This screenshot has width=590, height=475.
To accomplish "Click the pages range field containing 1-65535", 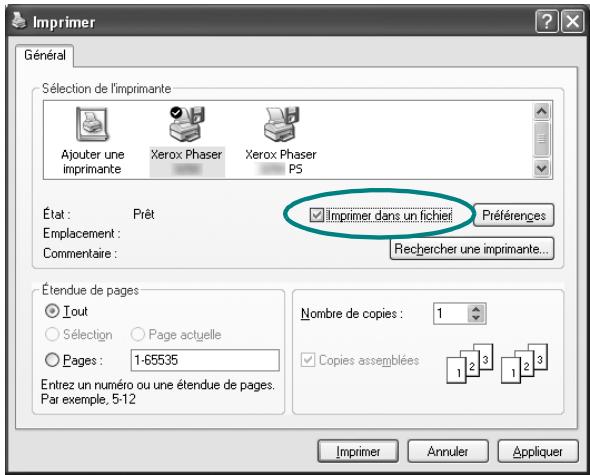I will click(205, 360).
